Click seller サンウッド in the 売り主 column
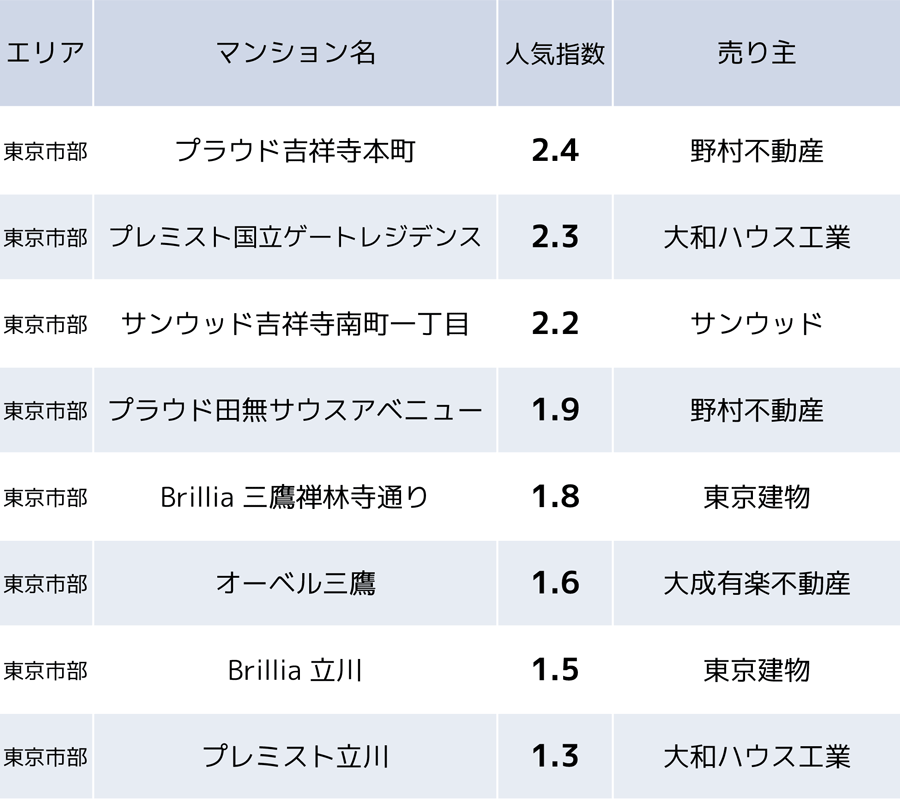The image size is (900, 800). point(756,324)
